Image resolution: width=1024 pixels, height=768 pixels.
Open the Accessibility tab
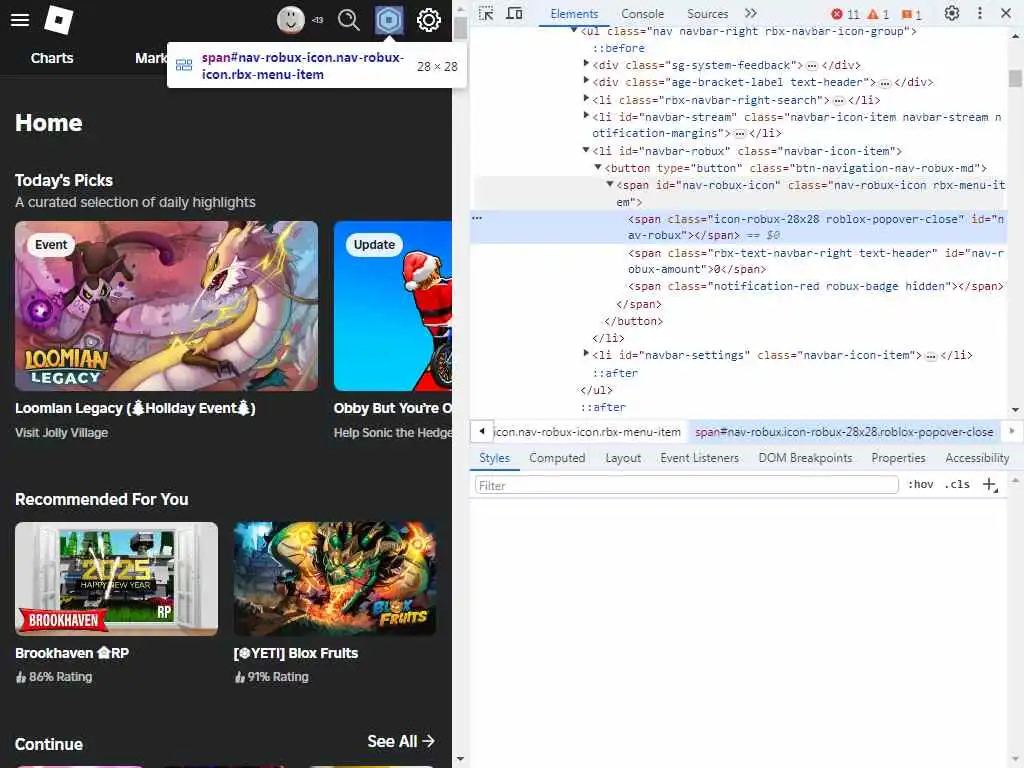[977, 458]
